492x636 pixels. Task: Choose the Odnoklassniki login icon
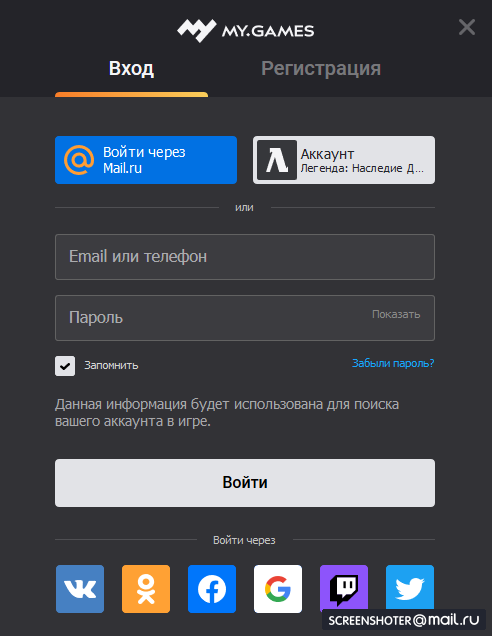click(x=146, y=589)
